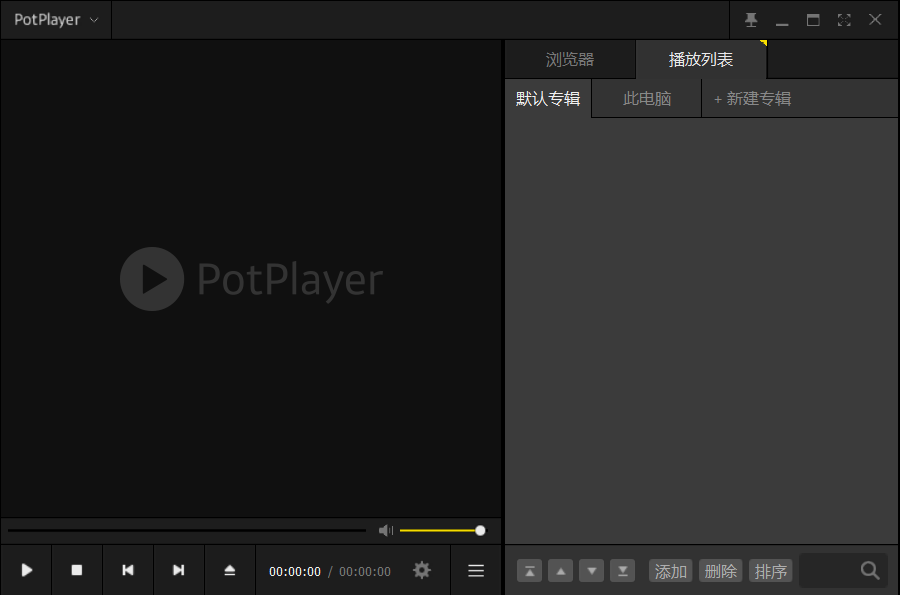Mute audio by clicking the speaker icon
Screen dimensions: 900x595
386,530
